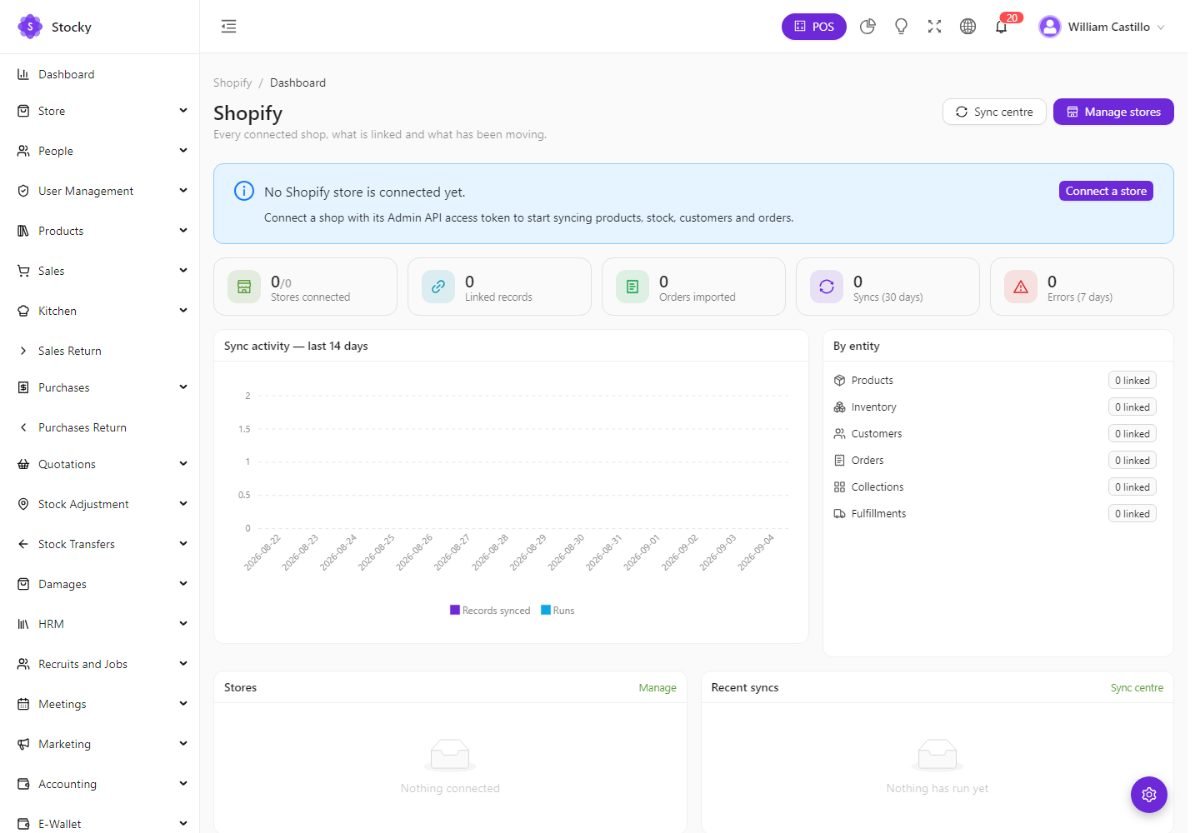Click the Quotations basket icon in sidebar
The width and height of the screenshot is (1200, 833).
(23, 464)
